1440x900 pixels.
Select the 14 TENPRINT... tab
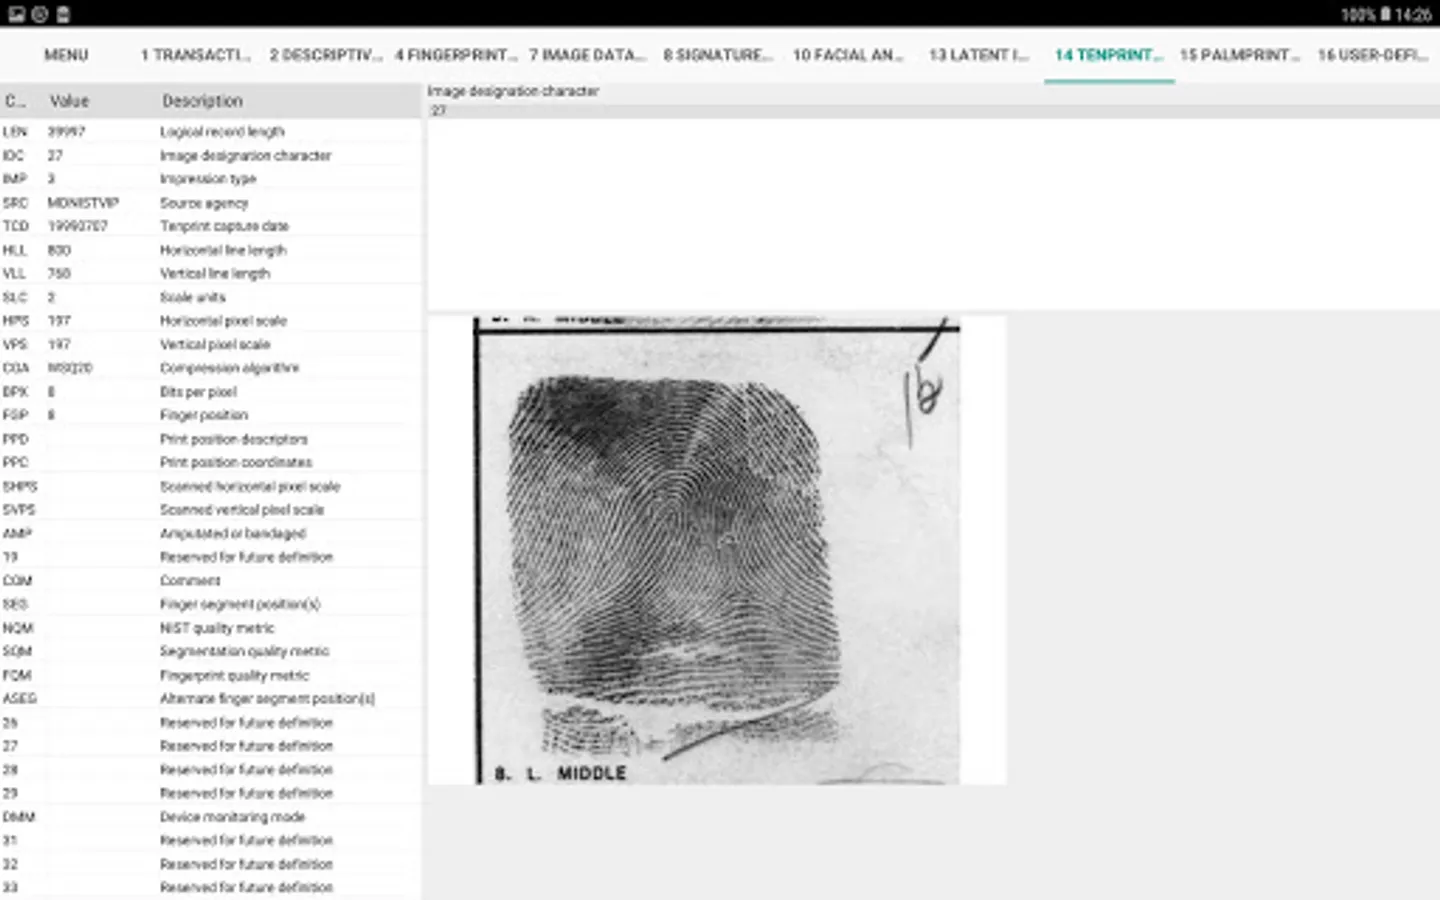point(1109,55)
